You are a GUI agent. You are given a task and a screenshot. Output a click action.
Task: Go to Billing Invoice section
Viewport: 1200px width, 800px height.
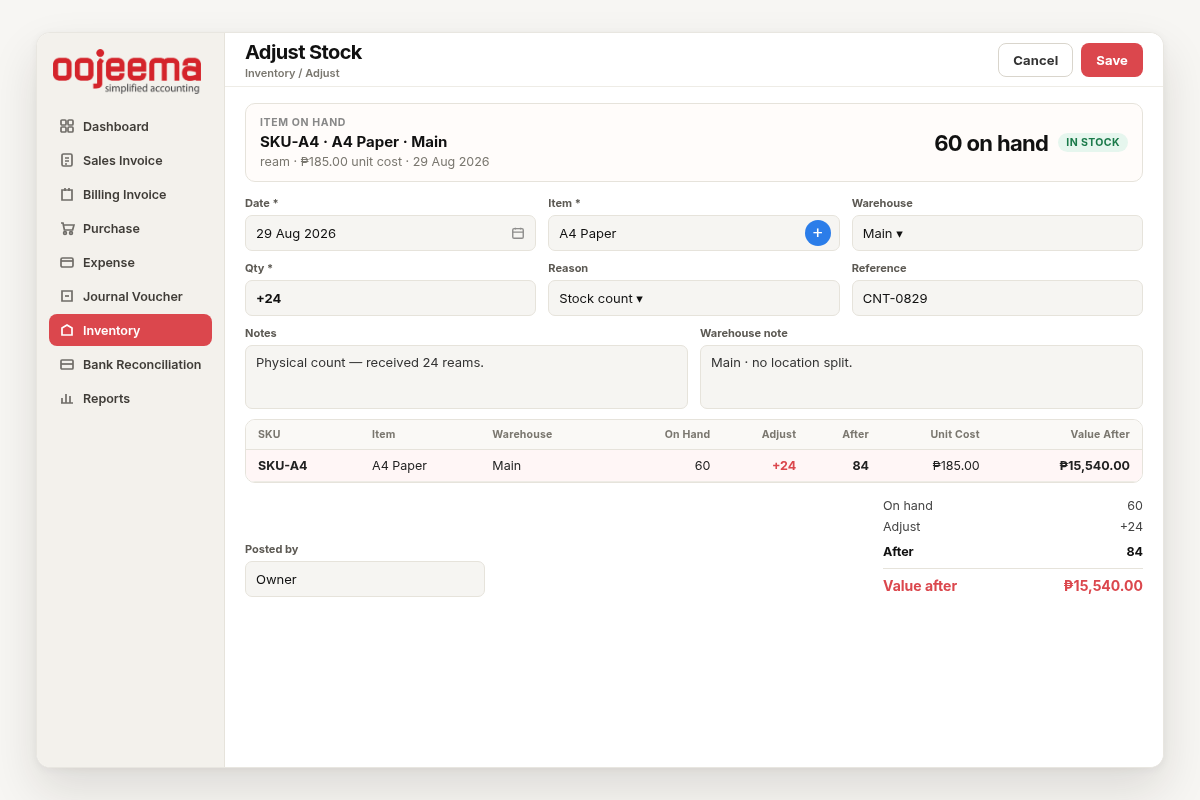click(x=130, y=194)
